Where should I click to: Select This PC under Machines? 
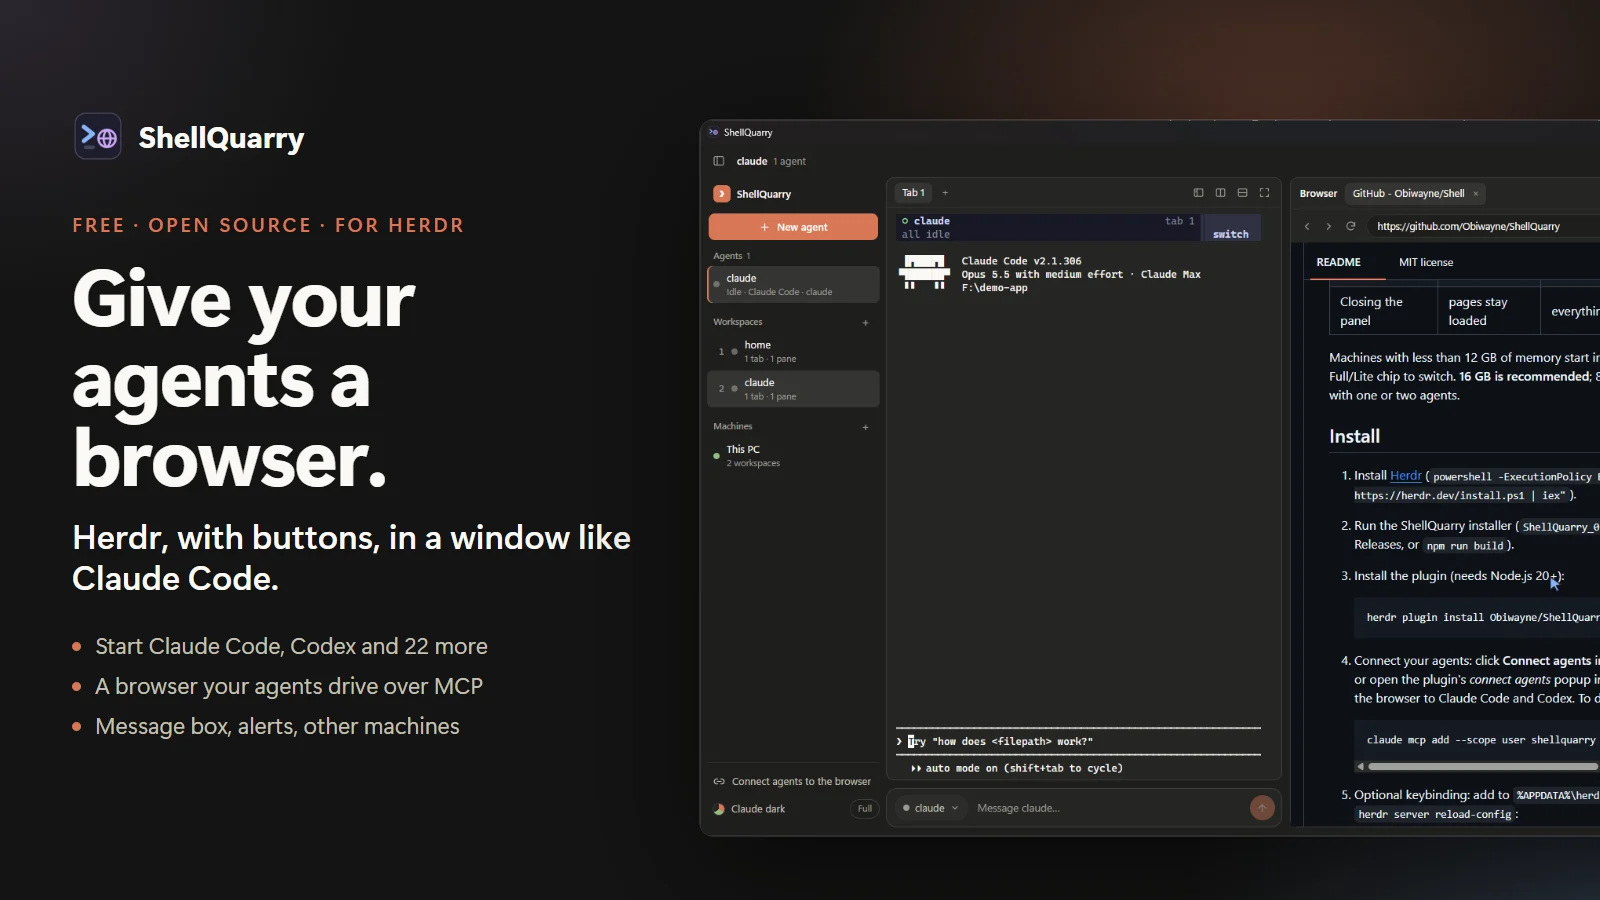click(793, 456)
